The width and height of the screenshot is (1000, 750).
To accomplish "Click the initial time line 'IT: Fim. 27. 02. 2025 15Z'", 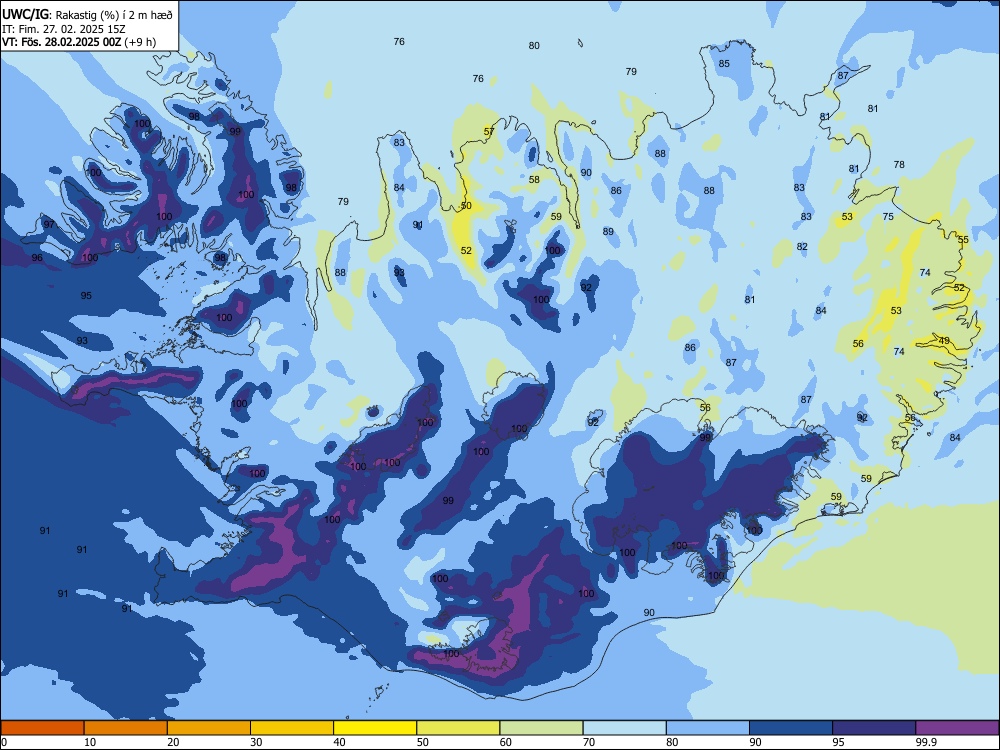I will (x=66, y=29).
